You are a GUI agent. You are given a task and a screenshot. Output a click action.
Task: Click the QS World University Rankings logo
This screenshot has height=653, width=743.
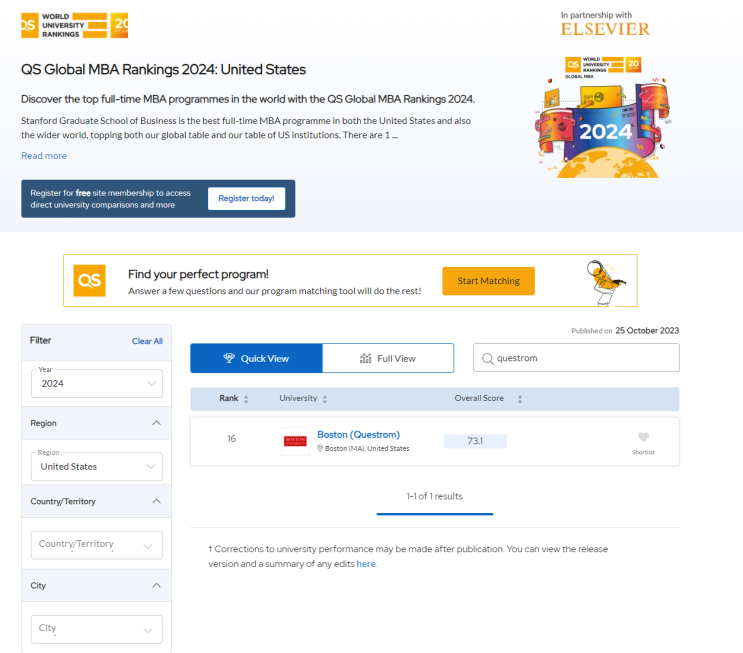(x=74, y=26)
